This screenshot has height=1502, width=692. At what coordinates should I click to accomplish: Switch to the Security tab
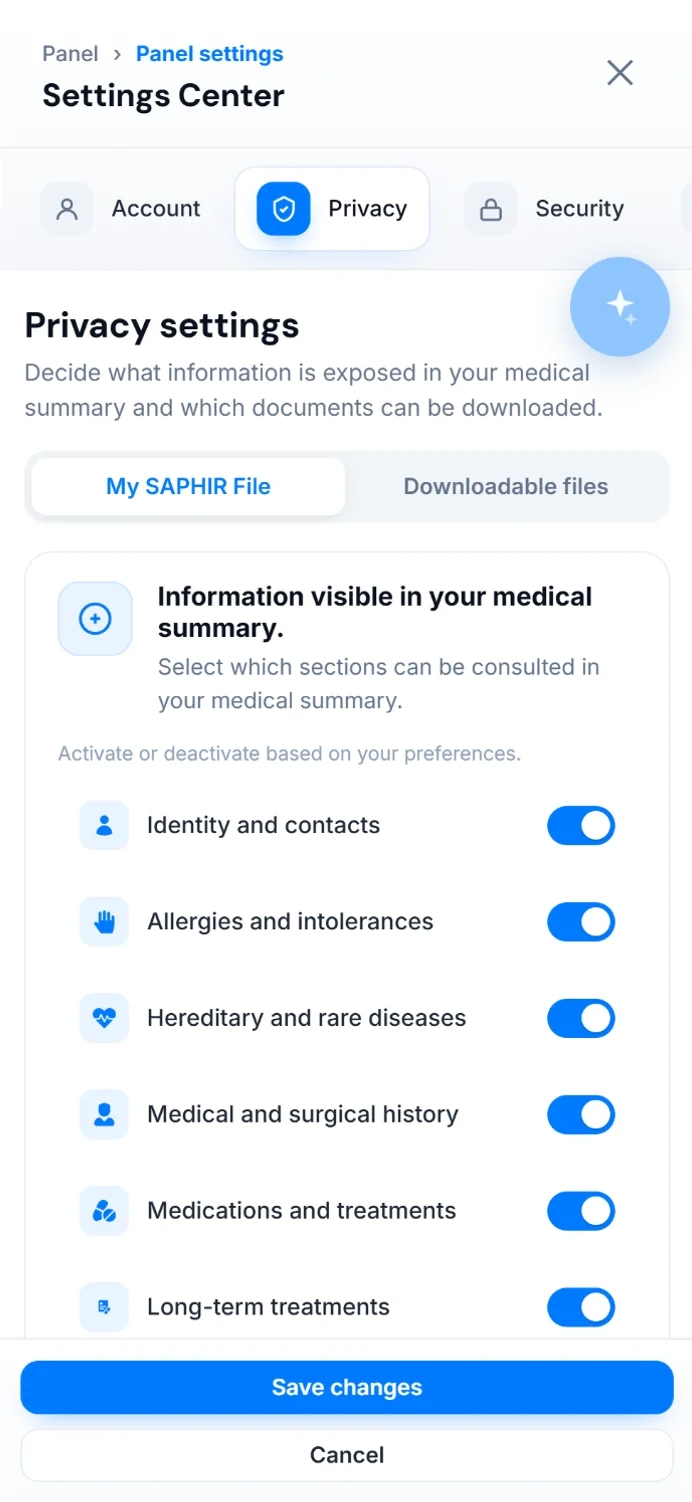point(545,209)
